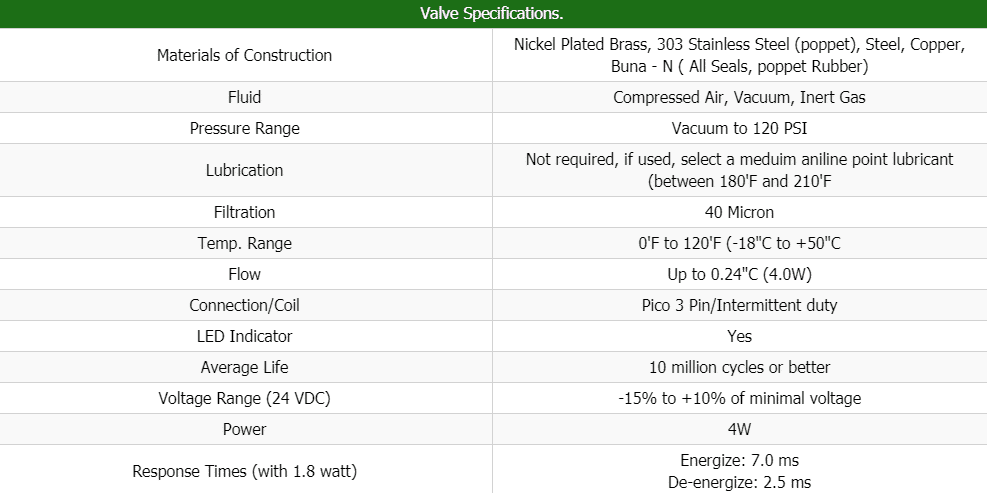This screenshot has width=987, height=493.
Task: Click the Nickel Plated Brass materials description
Action: 739,56
